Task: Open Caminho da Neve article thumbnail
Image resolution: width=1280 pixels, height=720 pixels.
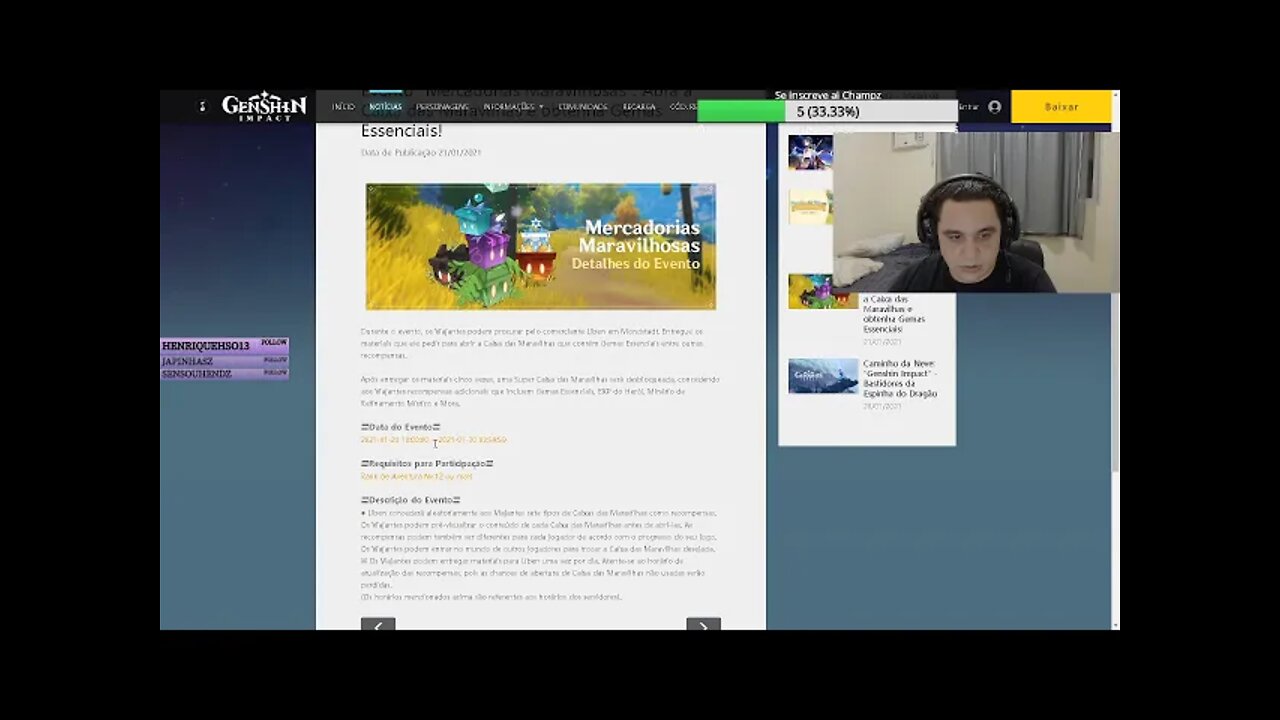Action: pyautogui.click(x=823, y=376)
